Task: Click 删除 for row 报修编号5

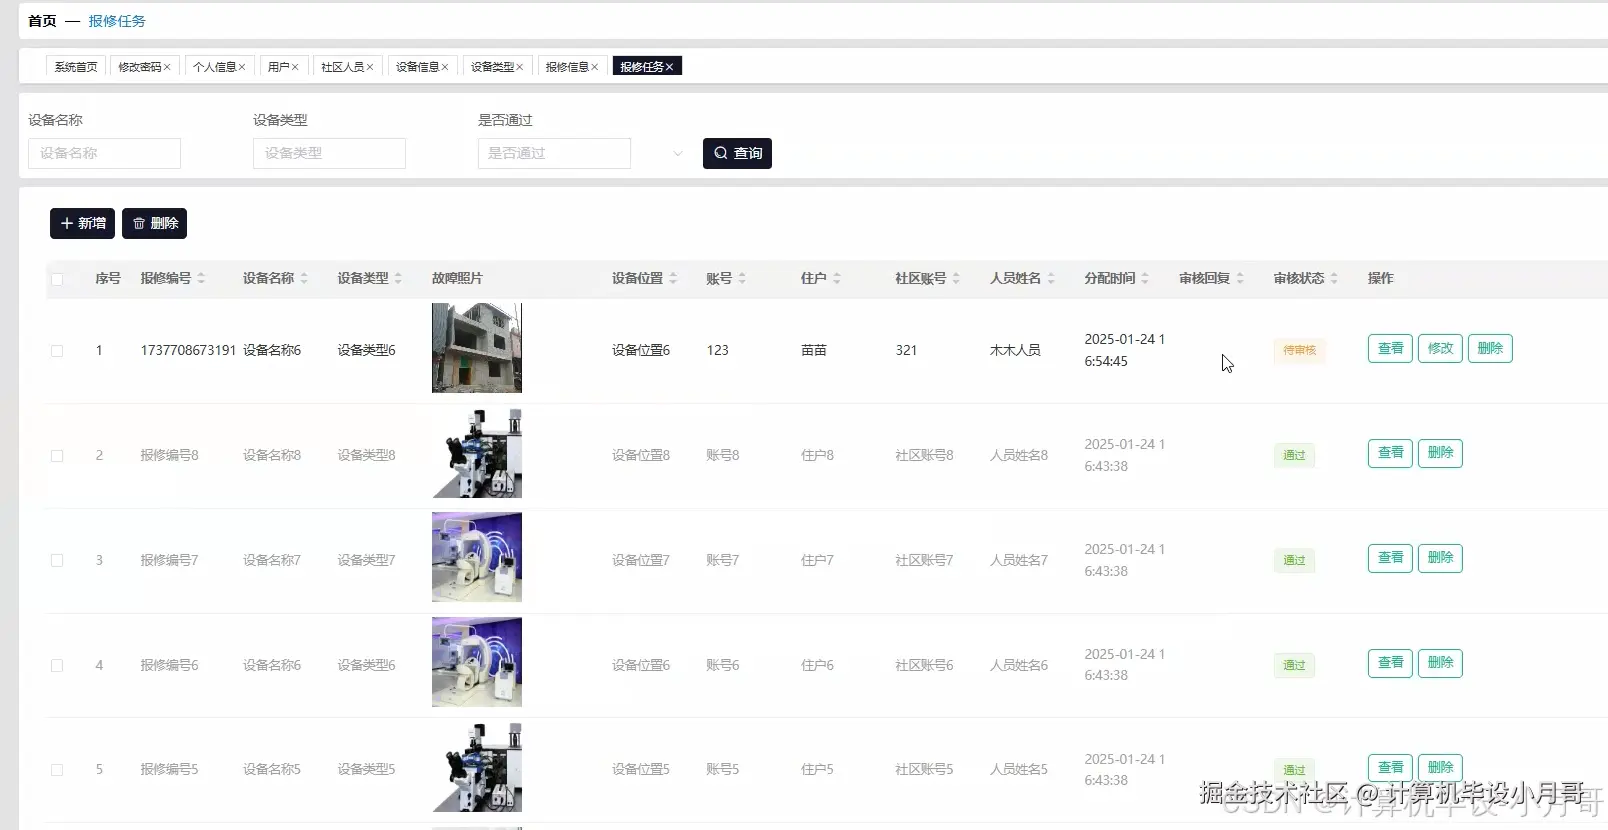Action: click(x=1440, y=768)
